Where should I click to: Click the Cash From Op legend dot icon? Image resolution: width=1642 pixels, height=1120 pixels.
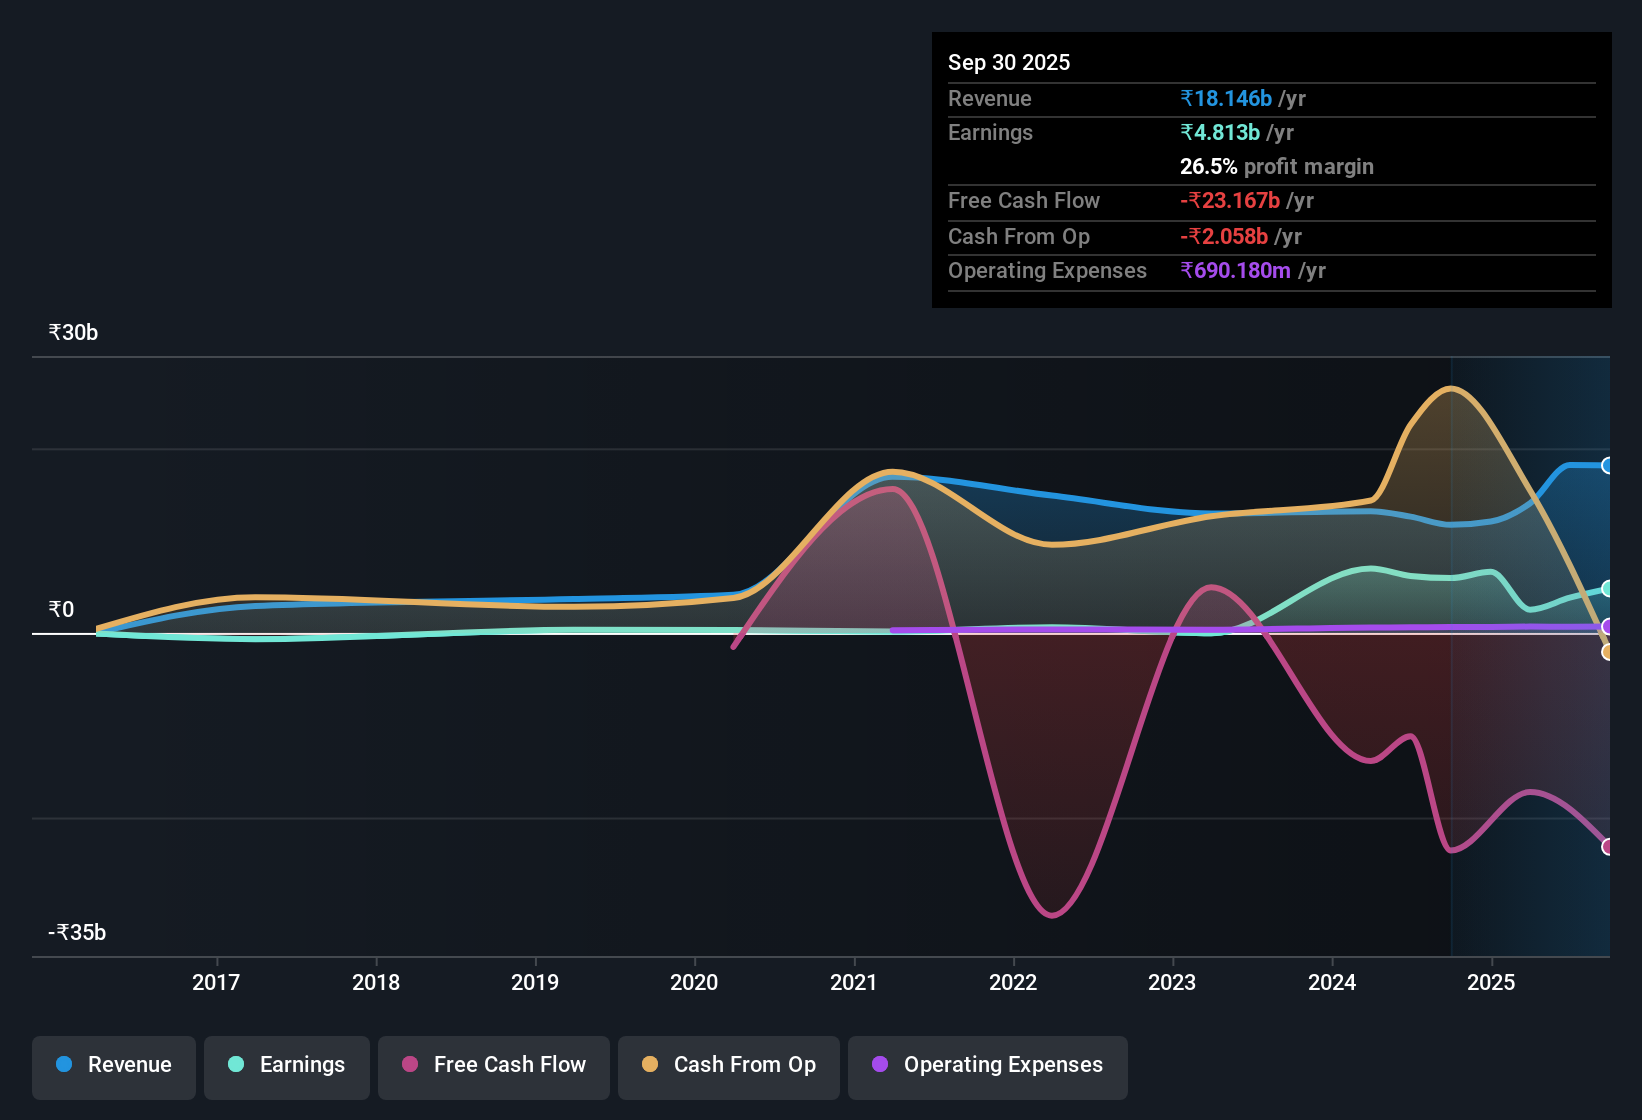(650, 1066)
